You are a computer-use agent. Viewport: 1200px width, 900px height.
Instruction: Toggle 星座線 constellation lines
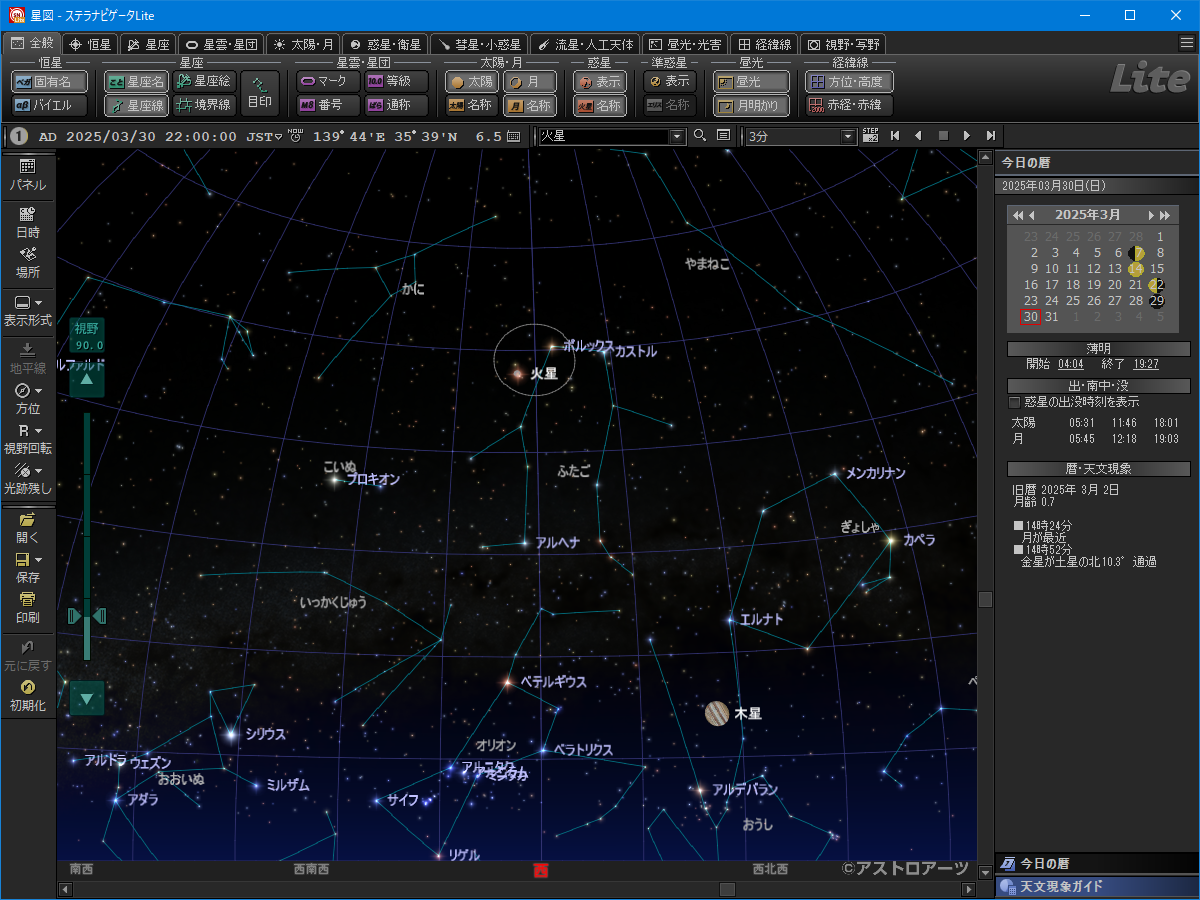tap(136, 105)
